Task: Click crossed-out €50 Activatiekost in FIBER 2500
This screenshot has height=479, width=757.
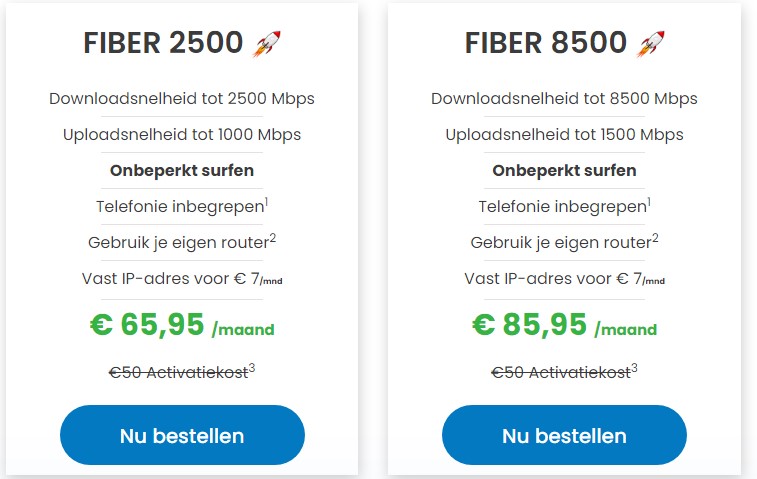Action: (177, 373)
